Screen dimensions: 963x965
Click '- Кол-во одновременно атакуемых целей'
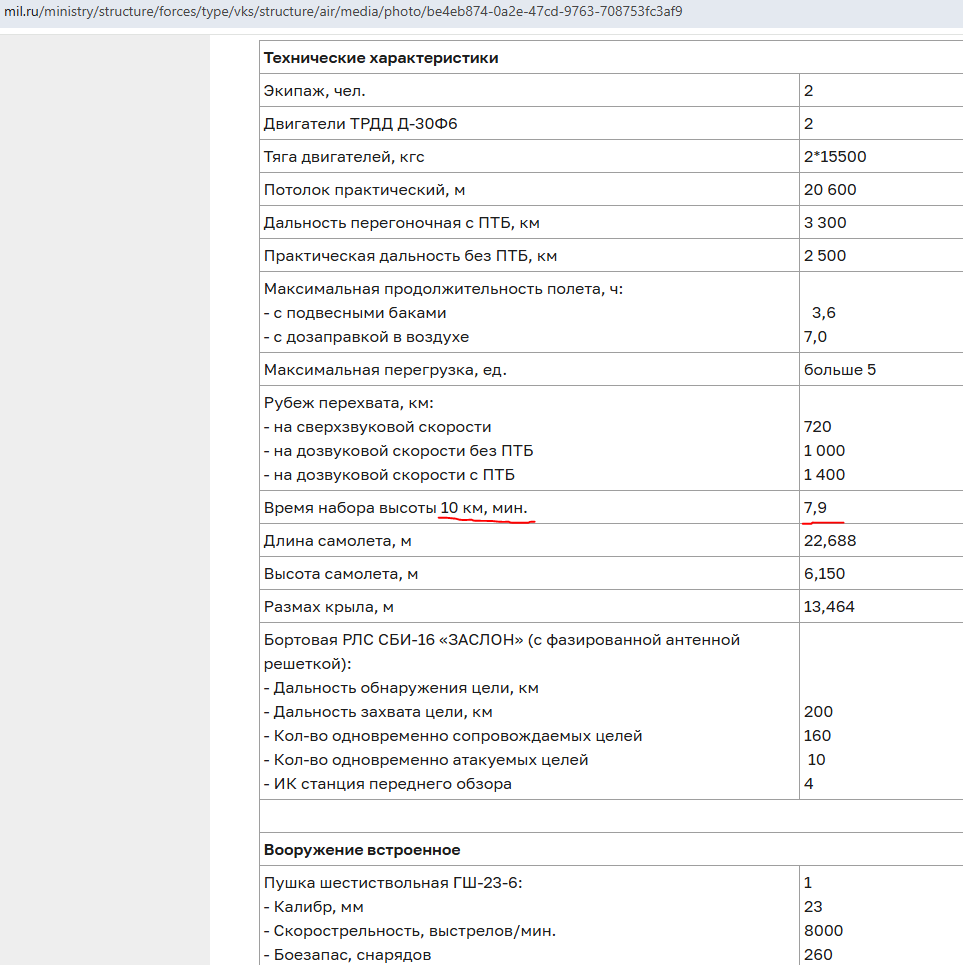426,761
